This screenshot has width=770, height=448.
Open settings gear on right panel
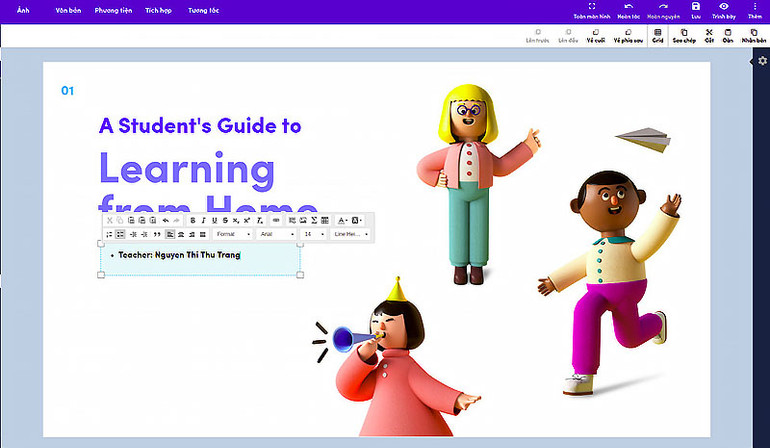(762, 61)
